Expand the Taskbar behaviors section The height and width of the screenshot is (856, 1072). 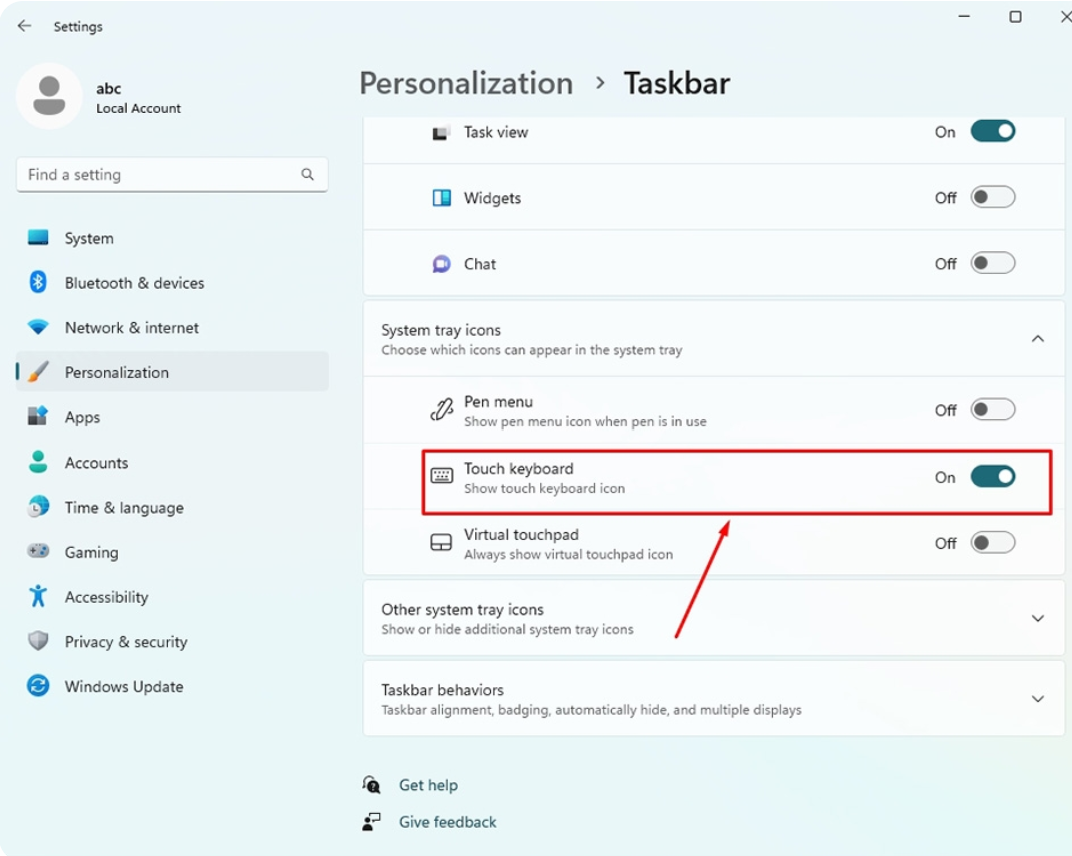click(1037, 699)
